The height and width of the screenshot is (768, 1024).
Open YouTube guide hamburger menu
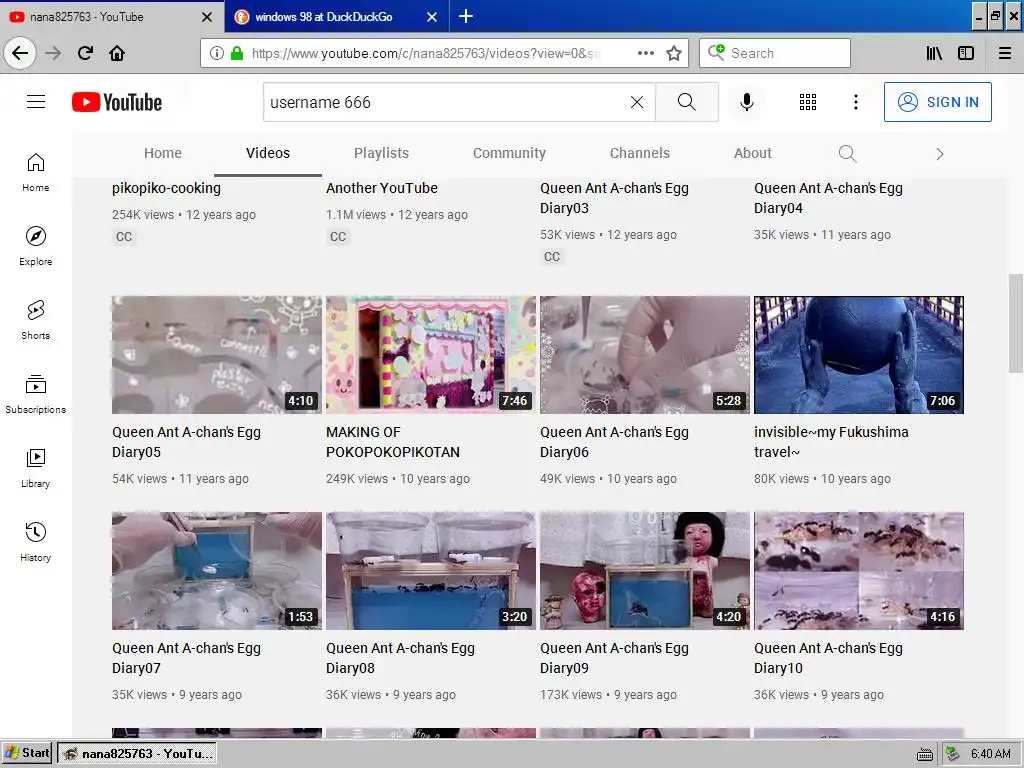36,102
